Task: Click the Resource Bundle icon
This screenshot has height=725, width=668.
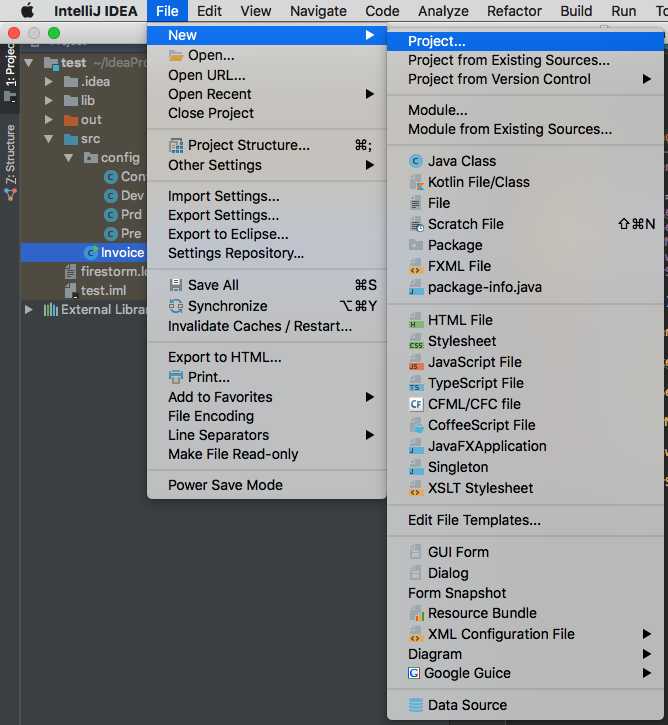Action: [x=416, y=613]
